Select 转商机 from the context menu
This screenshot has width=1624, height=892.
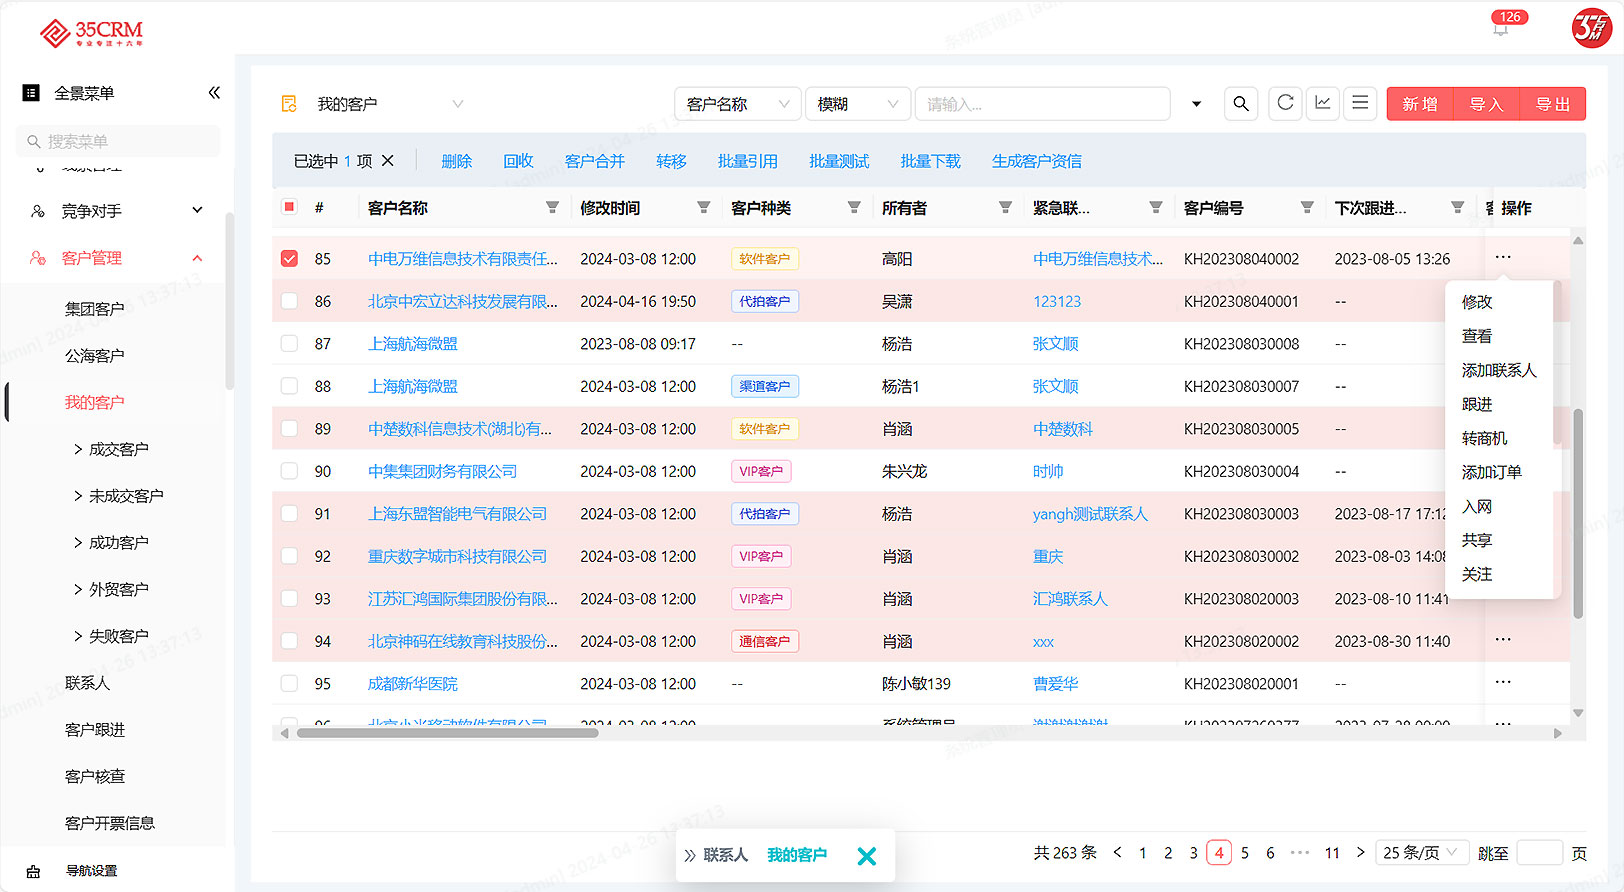(x=1484, y=438)
